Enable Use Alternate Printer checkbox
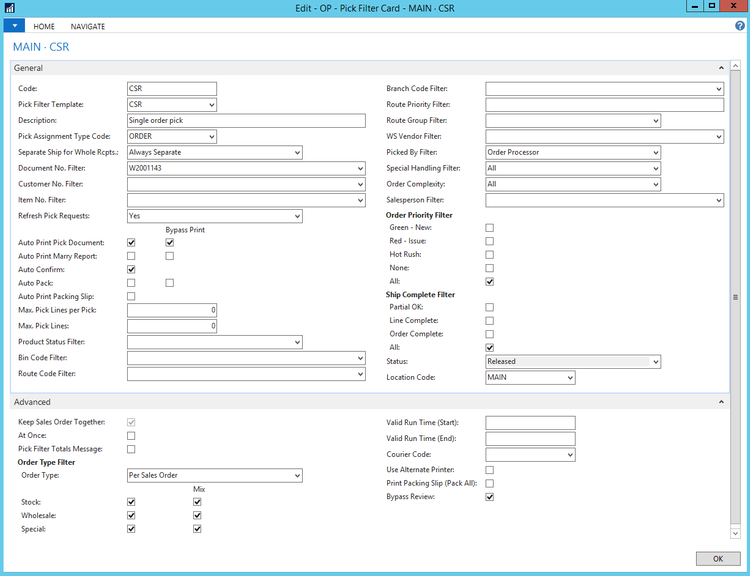 489,470
